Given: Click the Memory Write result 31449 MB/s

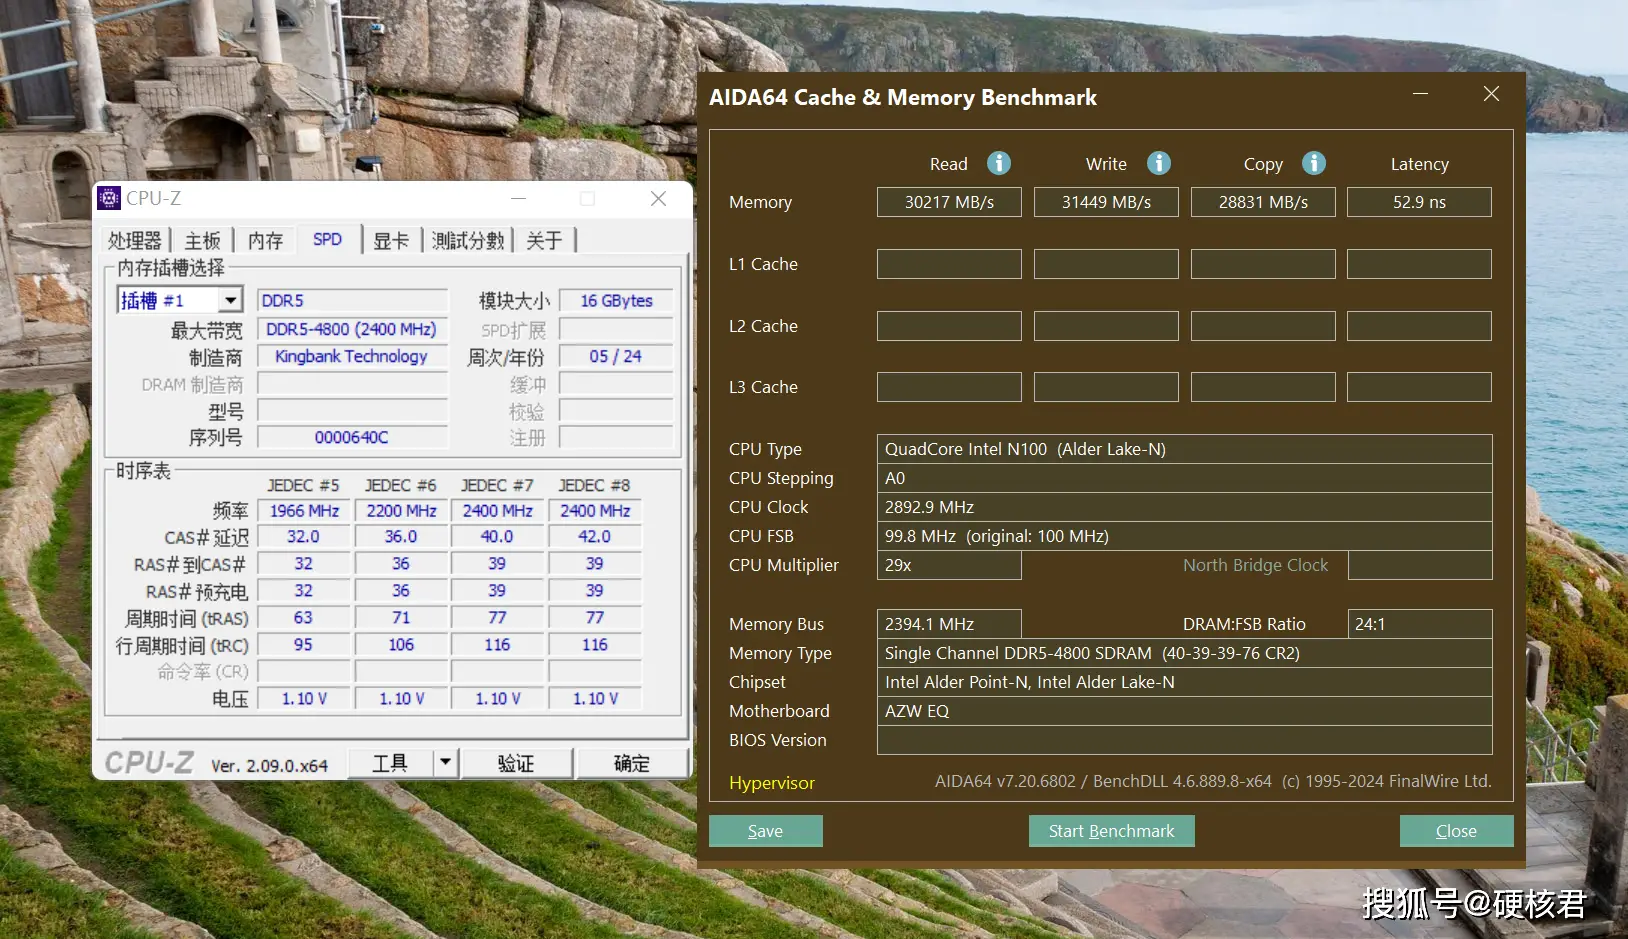Looking at the screenshot, I should tap(1106, 202).
